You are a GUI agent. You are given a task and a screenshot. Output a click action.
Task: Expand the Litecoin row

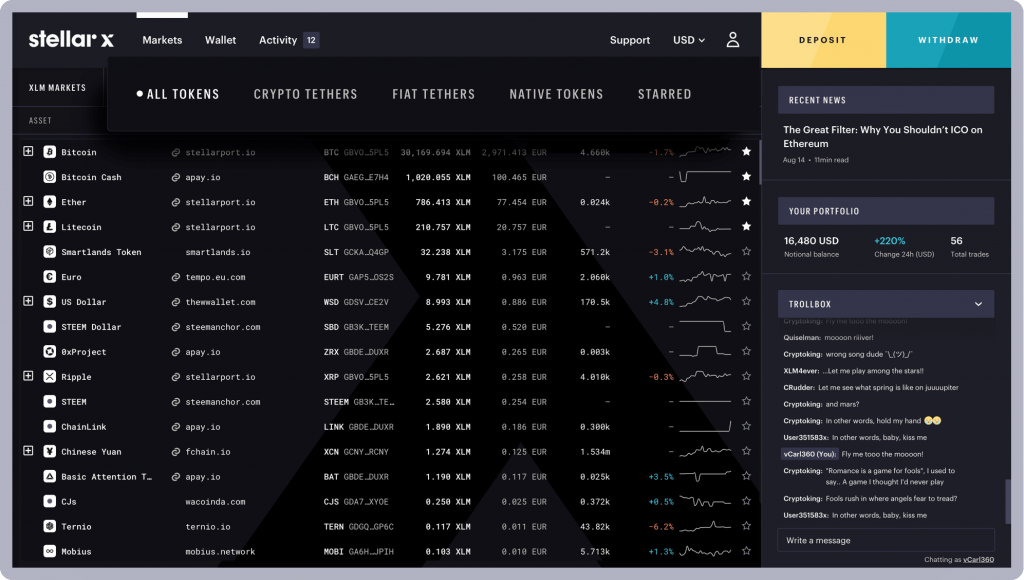(x=28, y=226)
